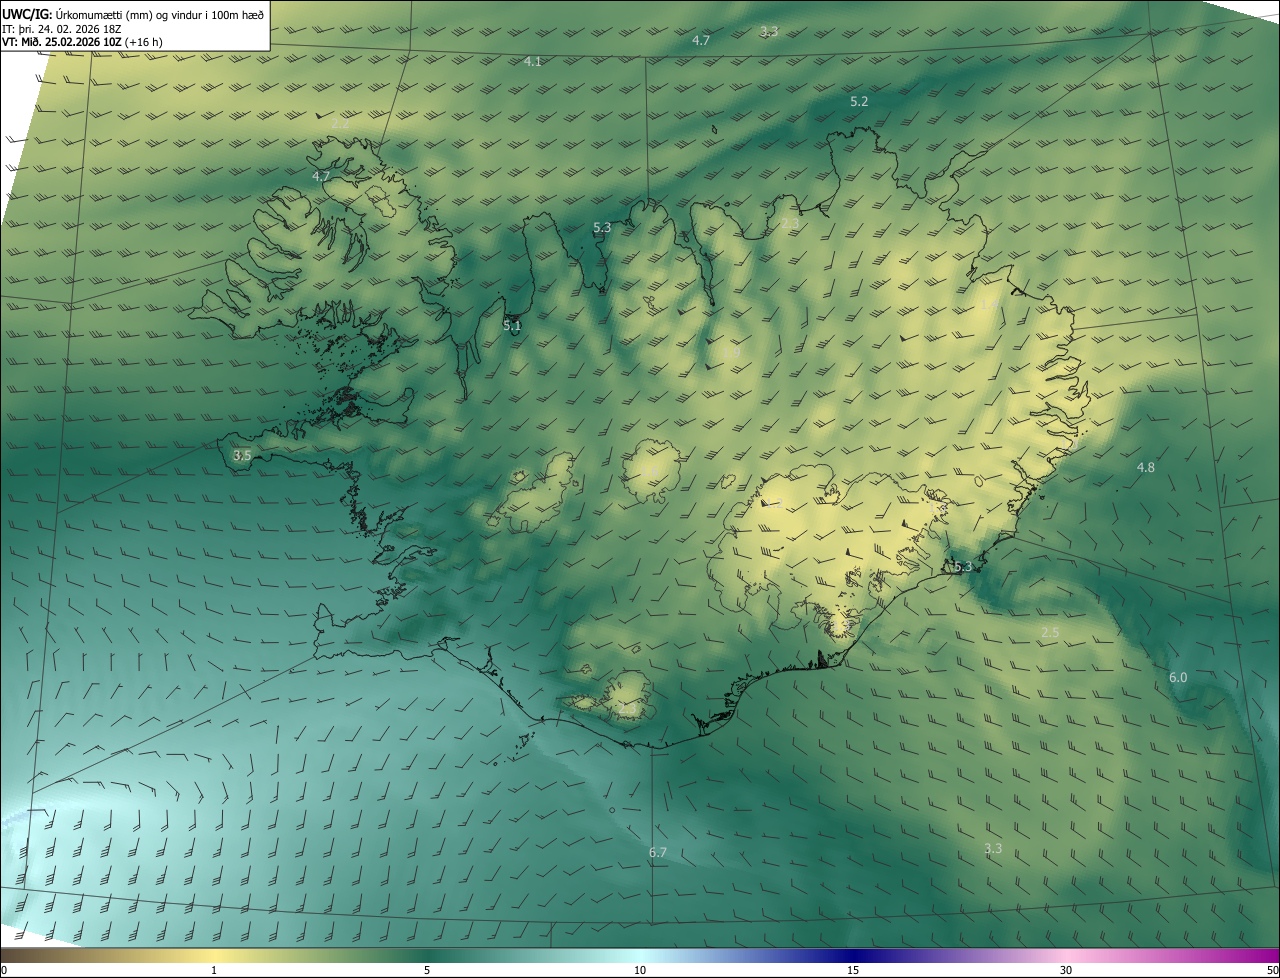This screenshot has height=978, width=1280.
Task: Click the 4.8 value off the east coast
Action: tap(1146, 468)
